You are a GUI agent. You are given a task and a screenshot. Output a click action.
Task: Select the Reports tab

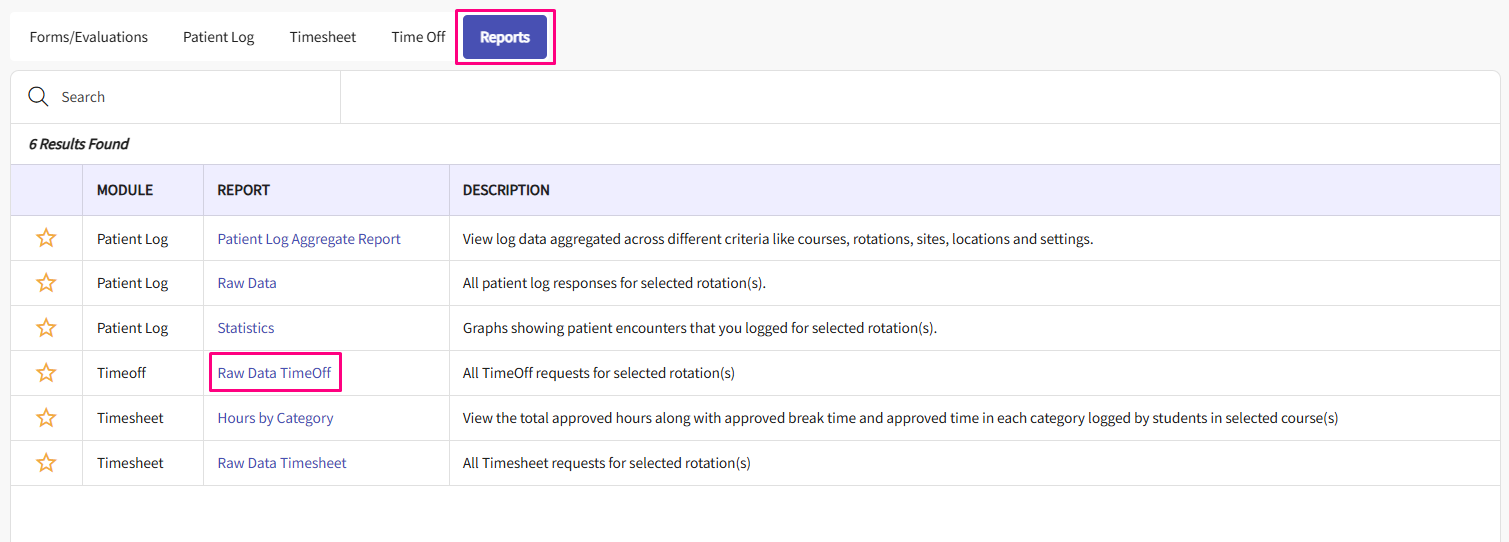505,37
